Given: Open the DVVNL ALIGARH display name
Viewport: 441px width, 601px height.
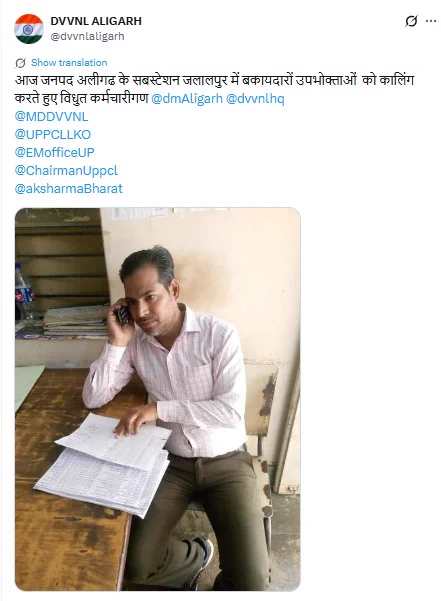Looking at the screenshot, I should 96,21.
